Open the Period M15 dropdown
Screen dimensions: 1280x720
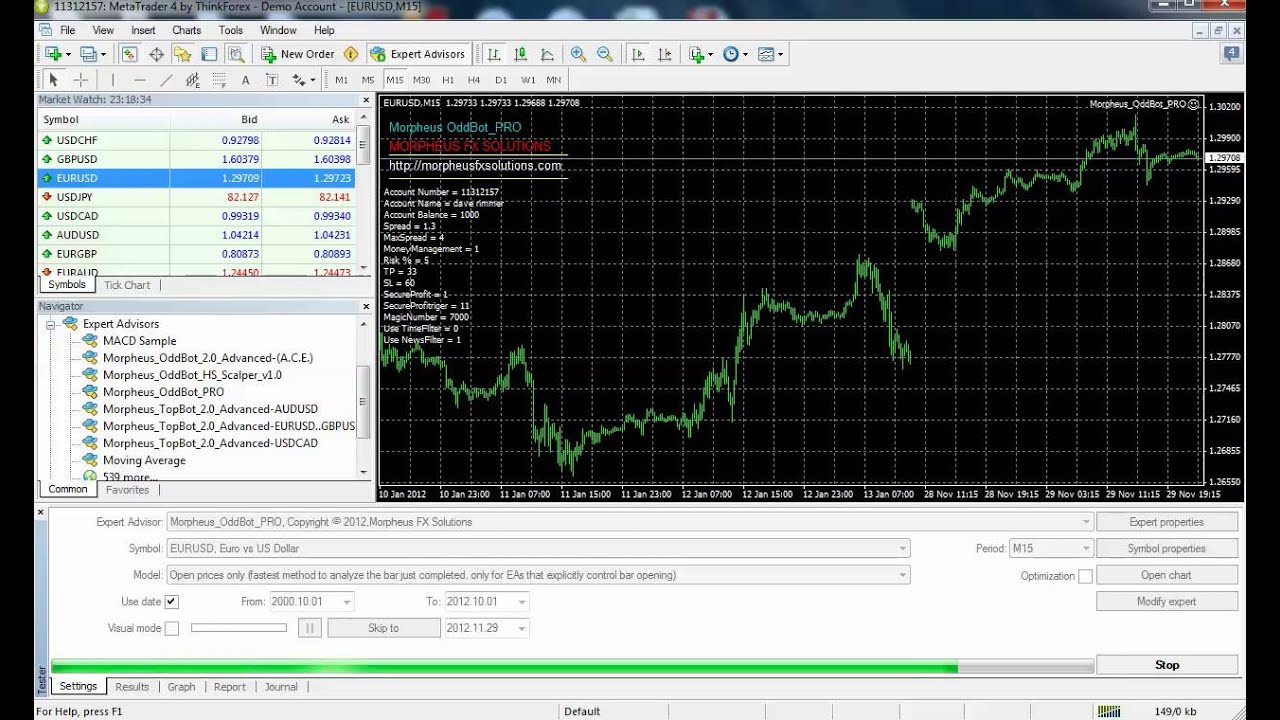click(1086, 548)
